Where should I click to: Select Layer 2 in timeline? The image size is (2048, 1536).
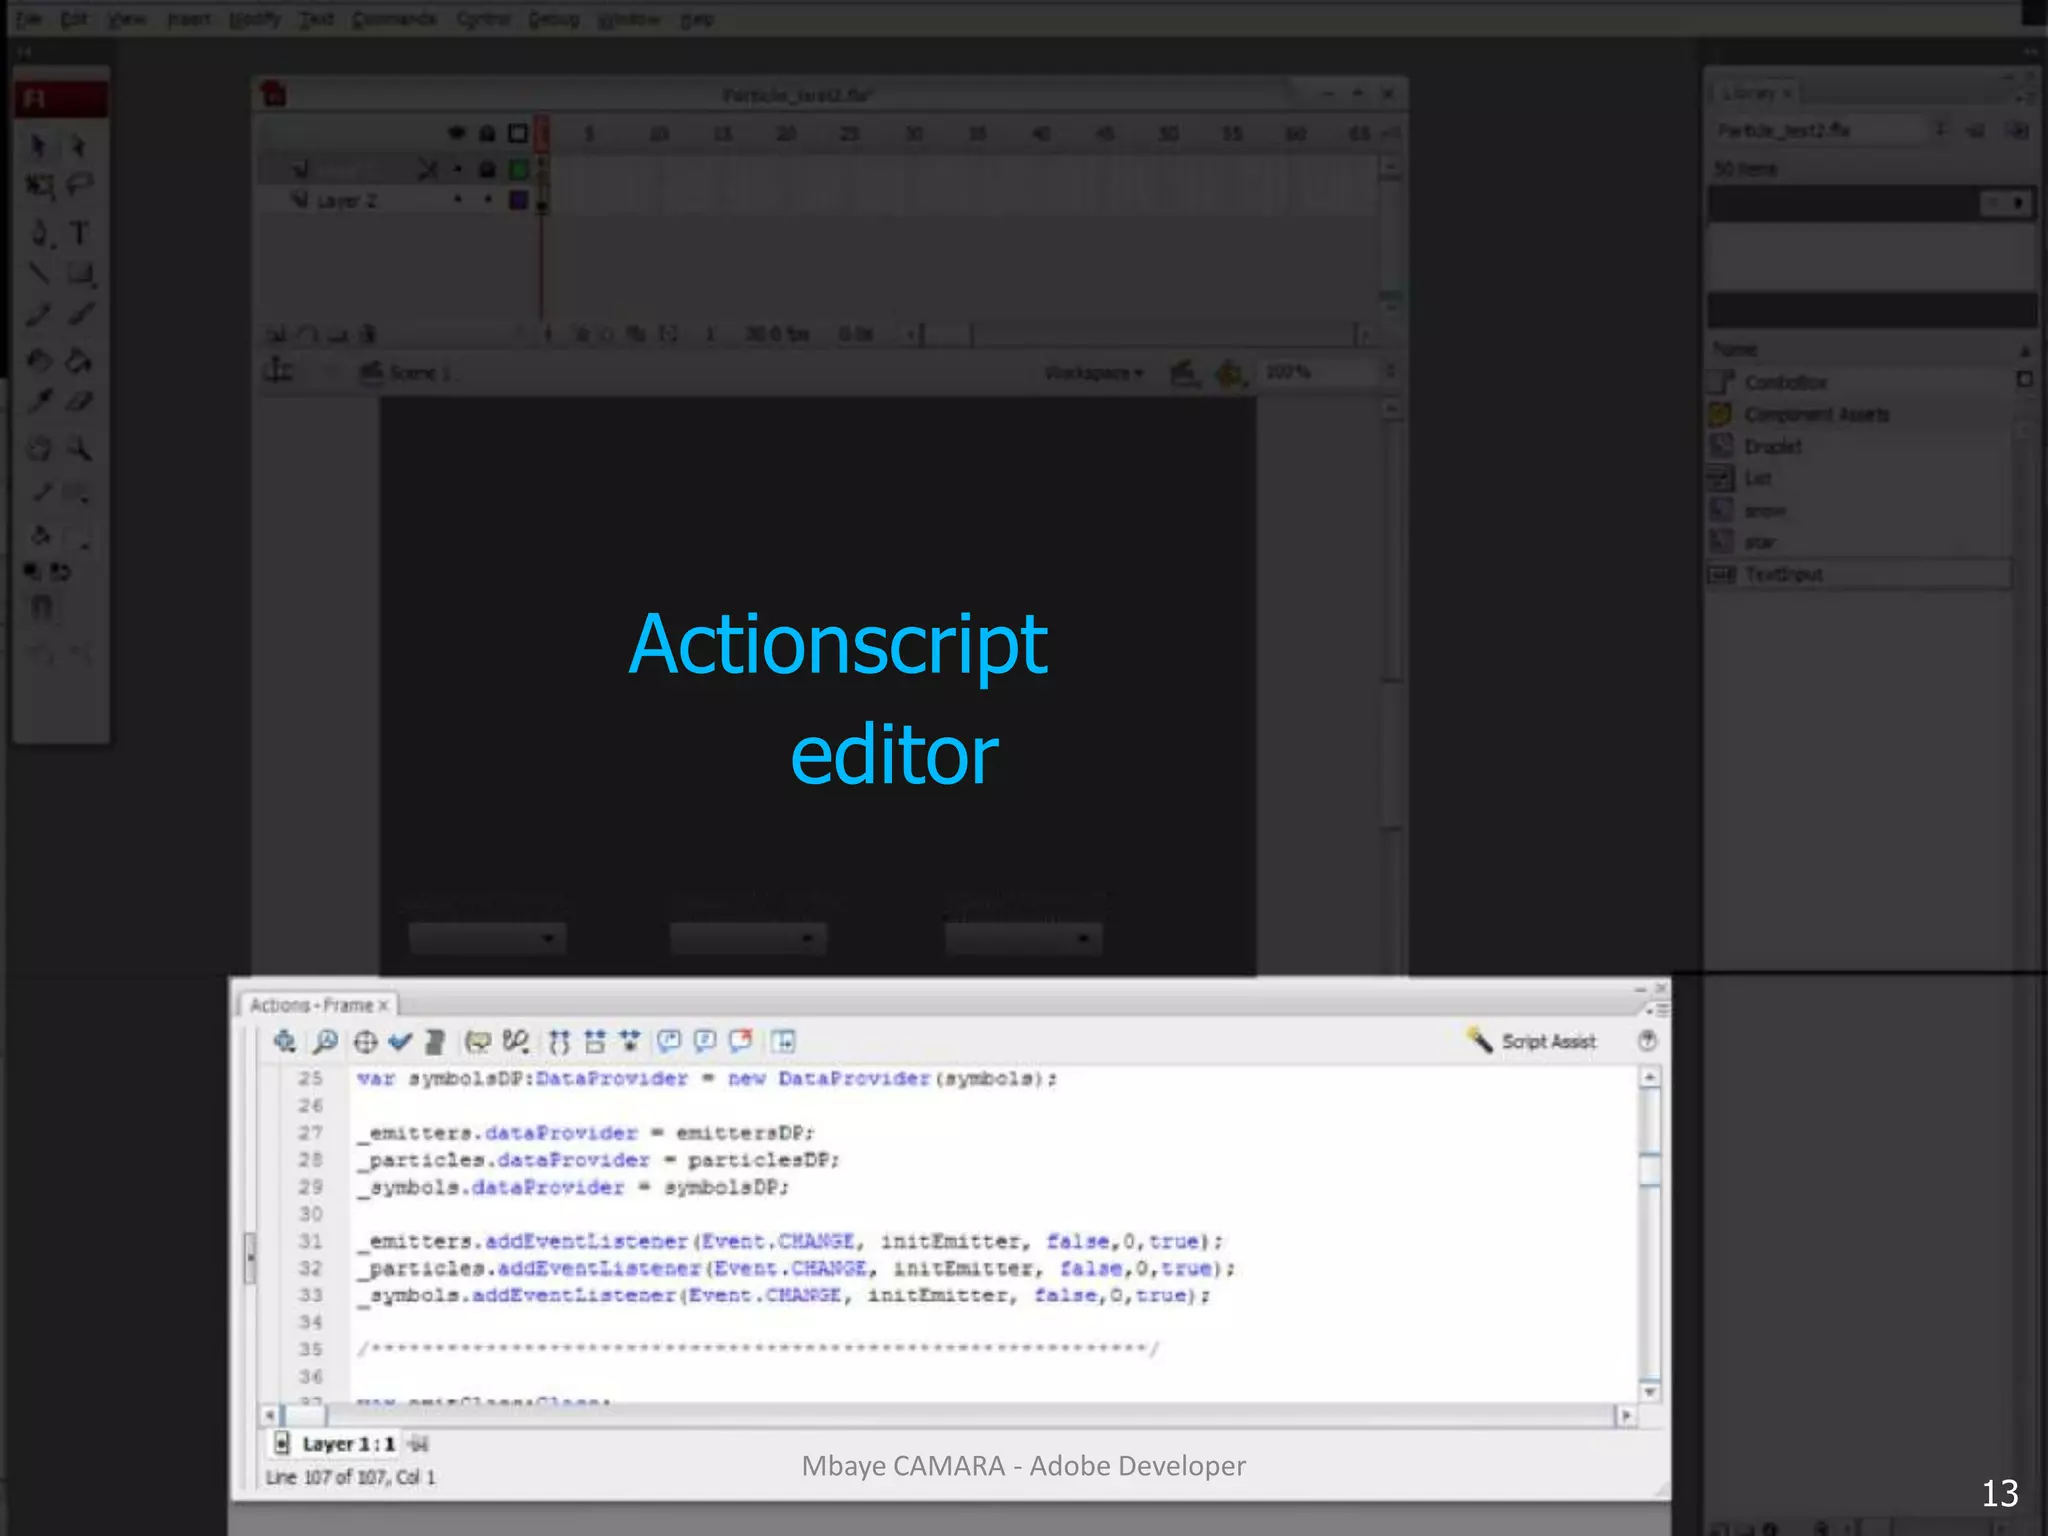(x=347, y=201)
